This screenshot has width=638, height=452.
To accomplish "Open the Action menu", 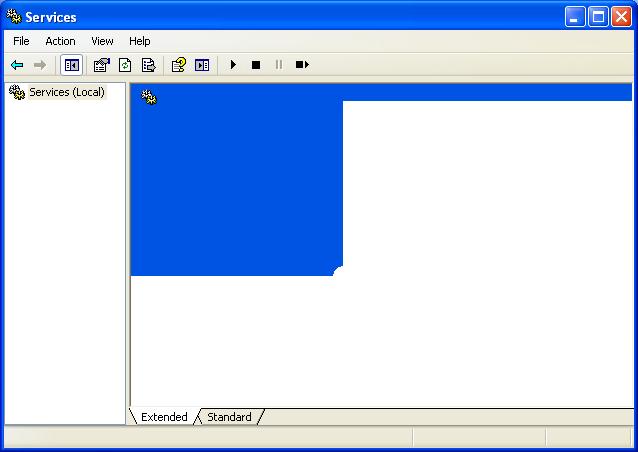I will pyautogui.click(x=60, y=41).
